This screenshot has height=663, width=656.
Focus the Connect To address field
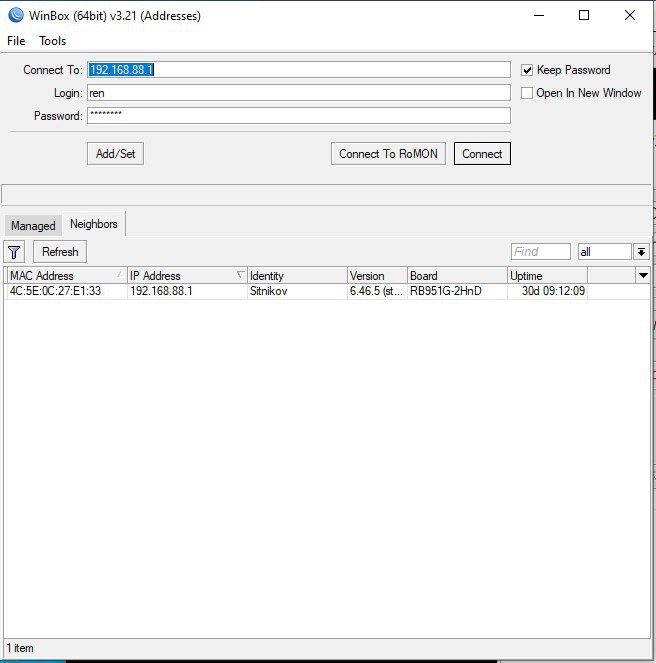299,70
